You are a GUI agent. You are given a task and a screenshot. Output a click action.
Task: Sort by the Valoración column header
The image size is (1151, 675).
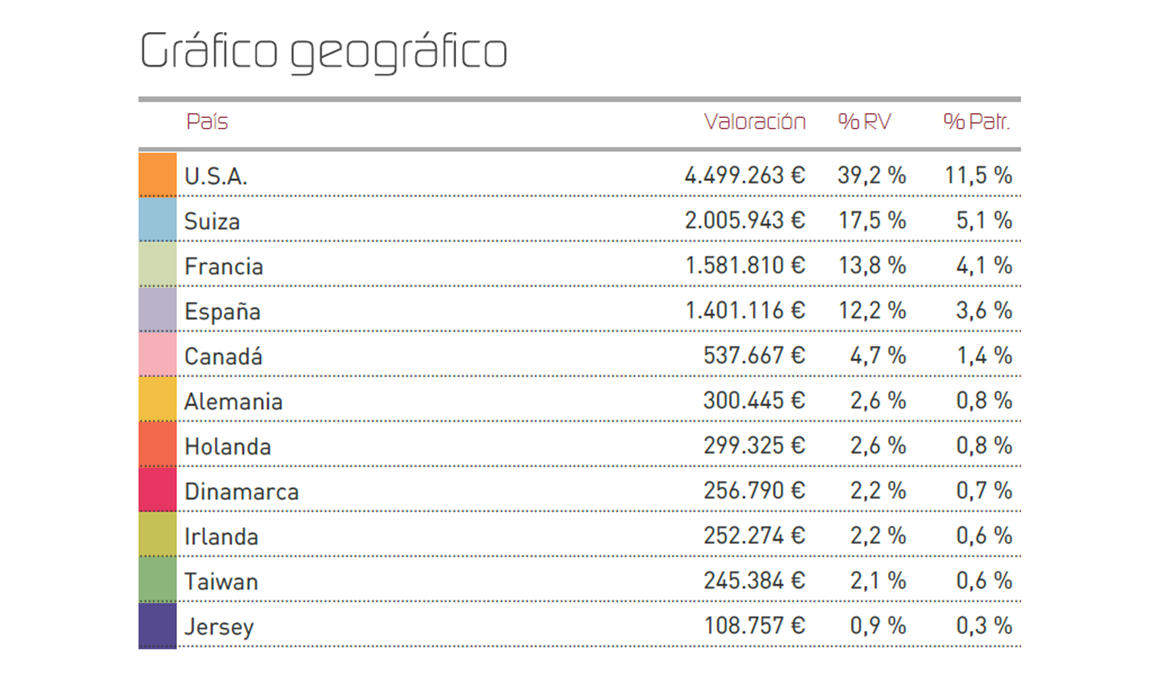click(x=754, y=122)
